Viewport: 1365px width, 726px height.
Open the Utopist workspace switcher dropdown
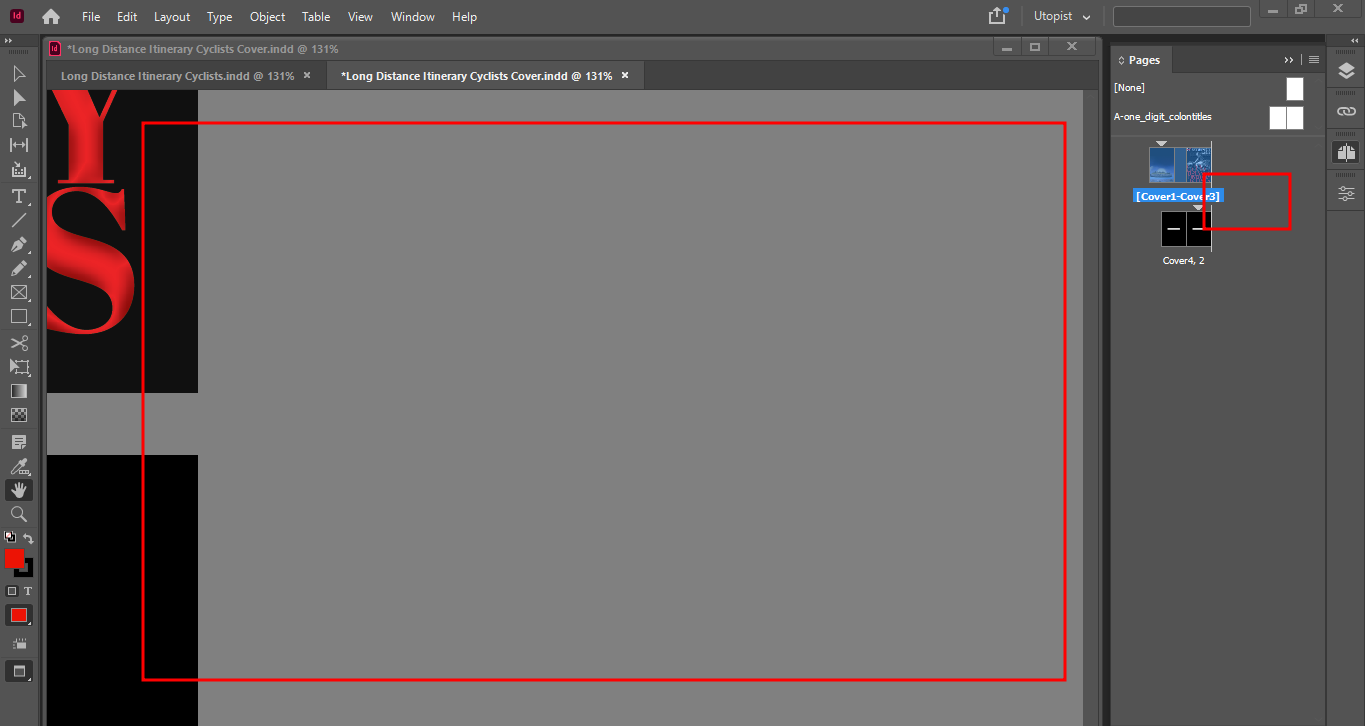pos(1060,16)
